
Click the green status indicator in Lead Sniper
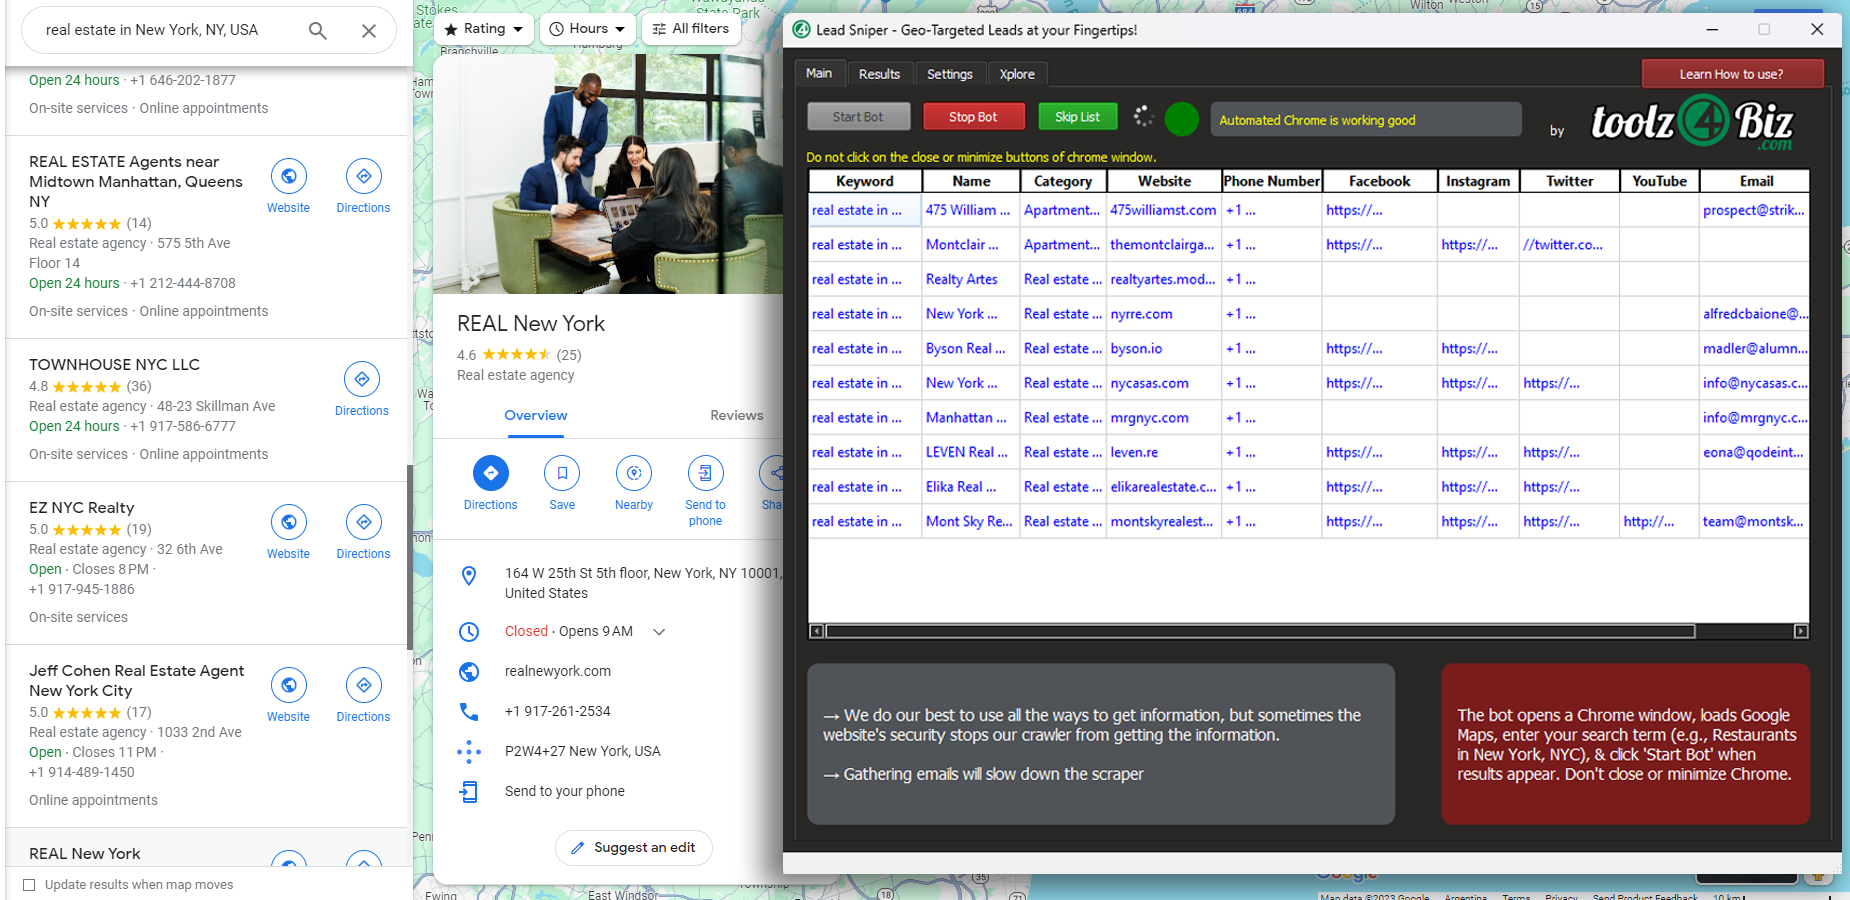(x=1182, y=119)
